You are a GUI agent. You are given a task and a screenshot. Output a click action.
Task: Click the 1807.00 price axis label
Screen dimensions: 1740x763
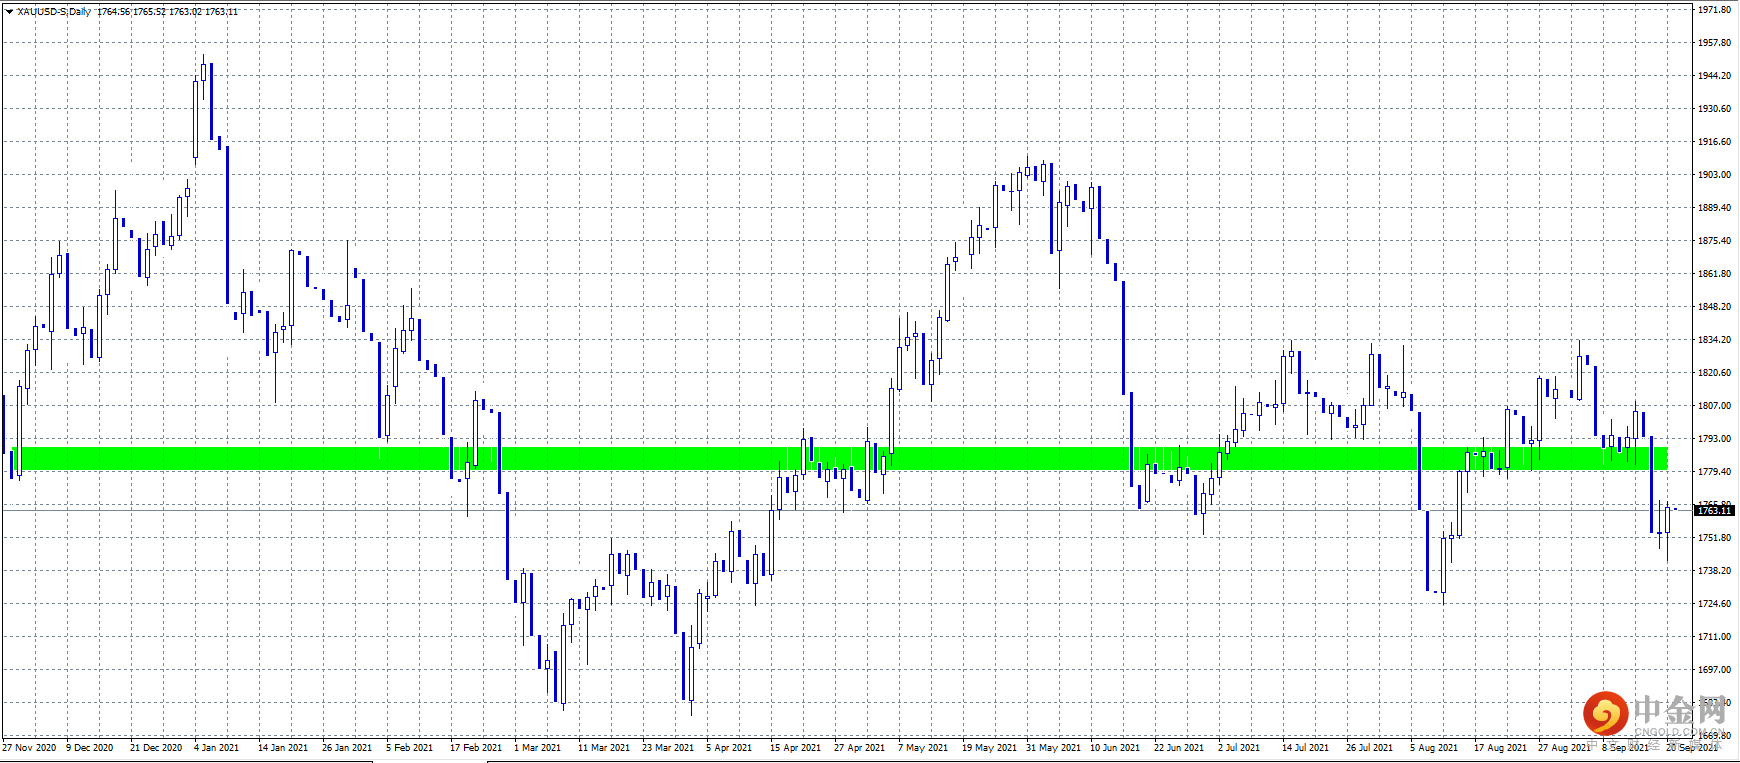(x=1714, y=406)
